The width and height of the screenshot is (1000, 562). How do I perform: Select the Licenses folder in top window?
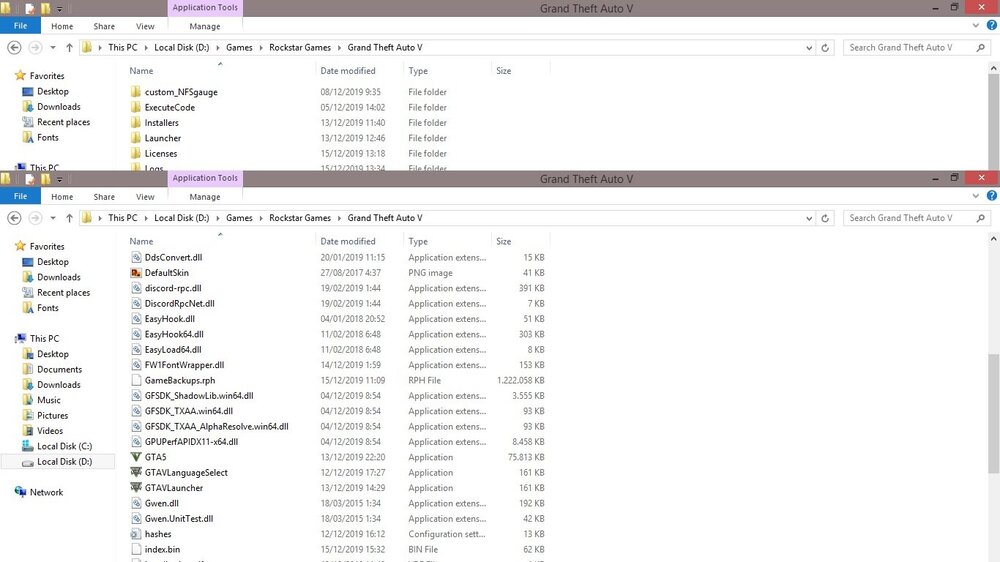(x=161, y=153)
